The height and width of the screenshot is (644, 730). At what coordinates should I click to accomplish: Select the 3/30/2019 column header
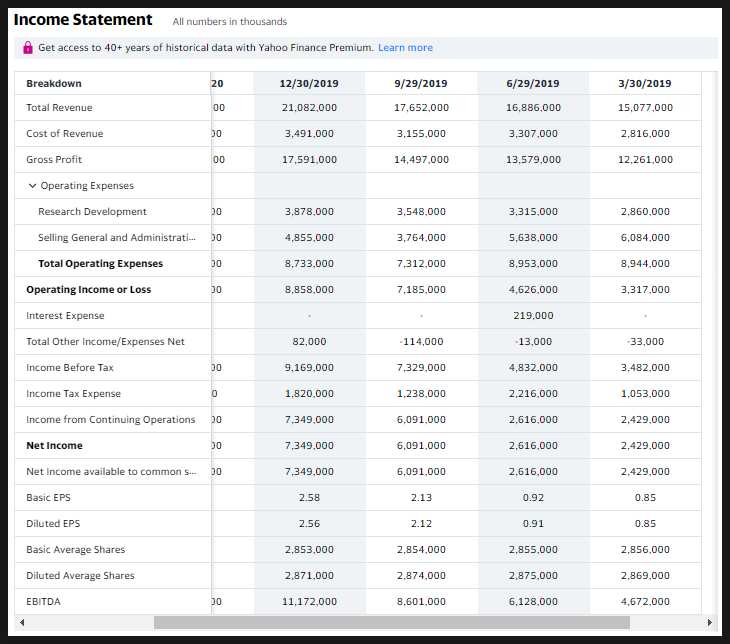(x=645, y=83)
